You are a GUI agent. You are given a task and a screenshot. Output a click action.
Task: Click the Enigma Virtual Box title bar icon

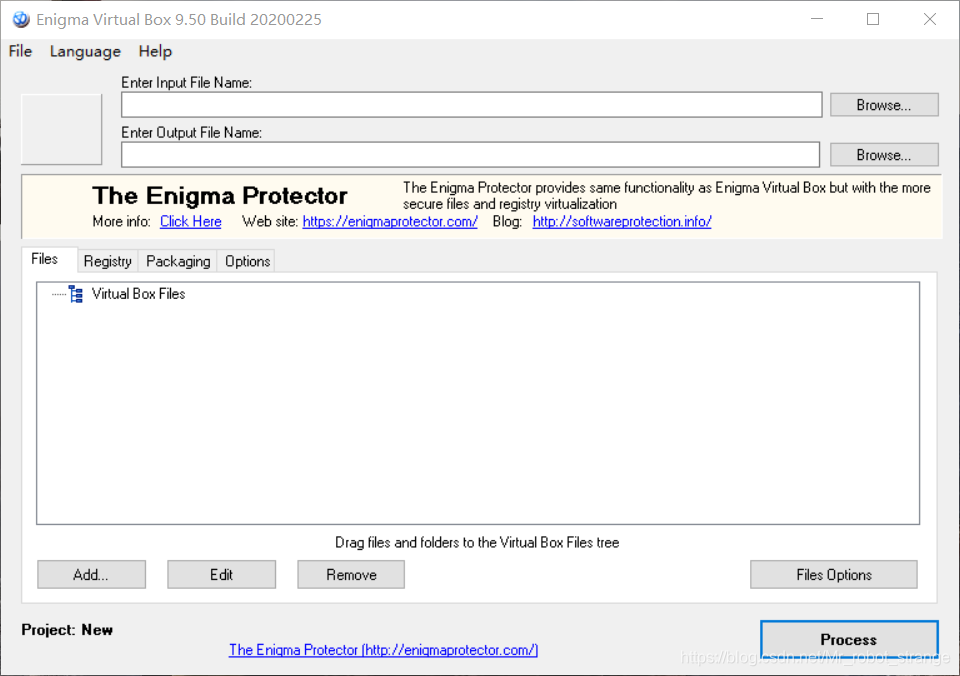click(x=21, y=20)
